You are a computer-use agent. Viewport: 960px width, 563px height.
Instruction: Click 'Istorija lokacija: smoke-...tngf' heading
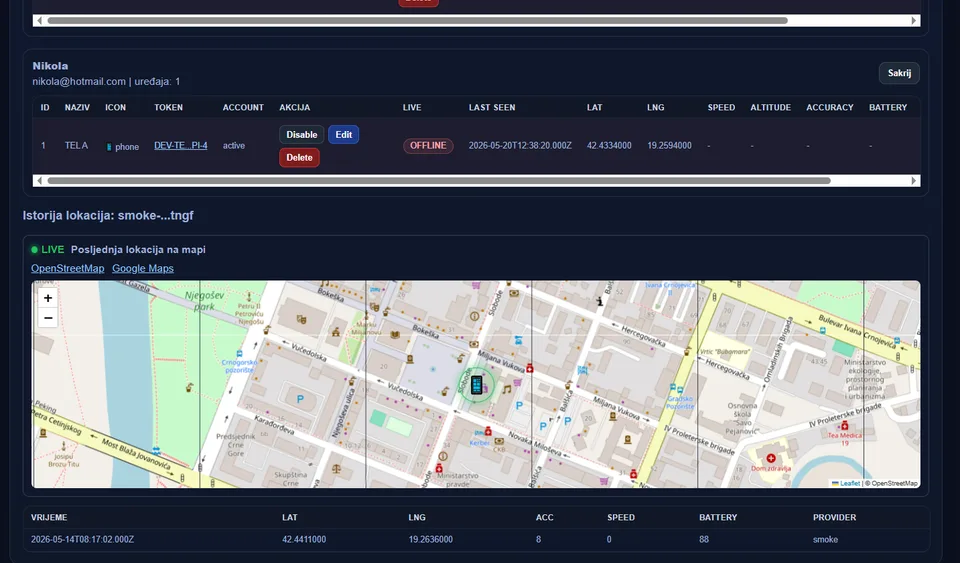[108, 215]
